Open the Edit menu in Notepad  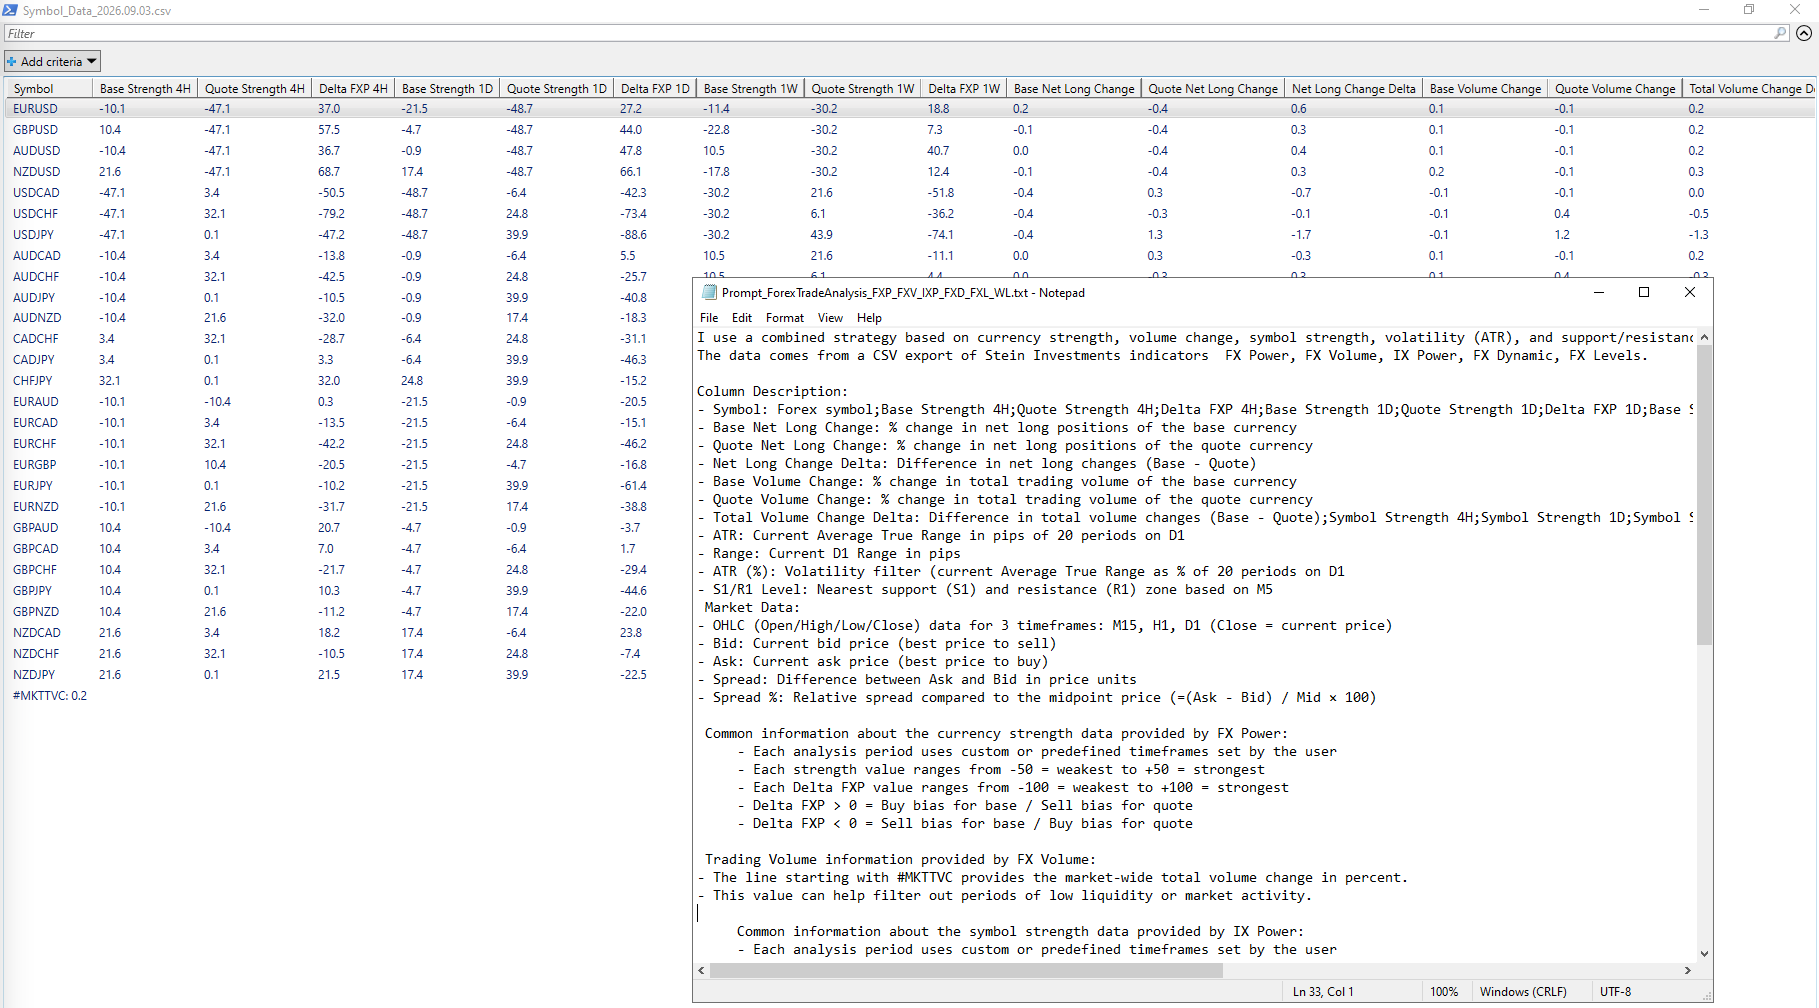tap(742, 317)
